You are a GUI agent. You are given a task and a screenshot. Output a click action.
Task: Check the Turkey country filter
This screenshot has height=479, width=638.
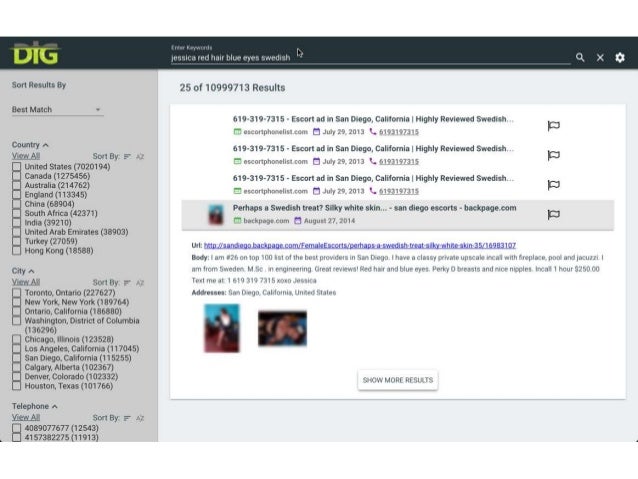coord(16,241)
